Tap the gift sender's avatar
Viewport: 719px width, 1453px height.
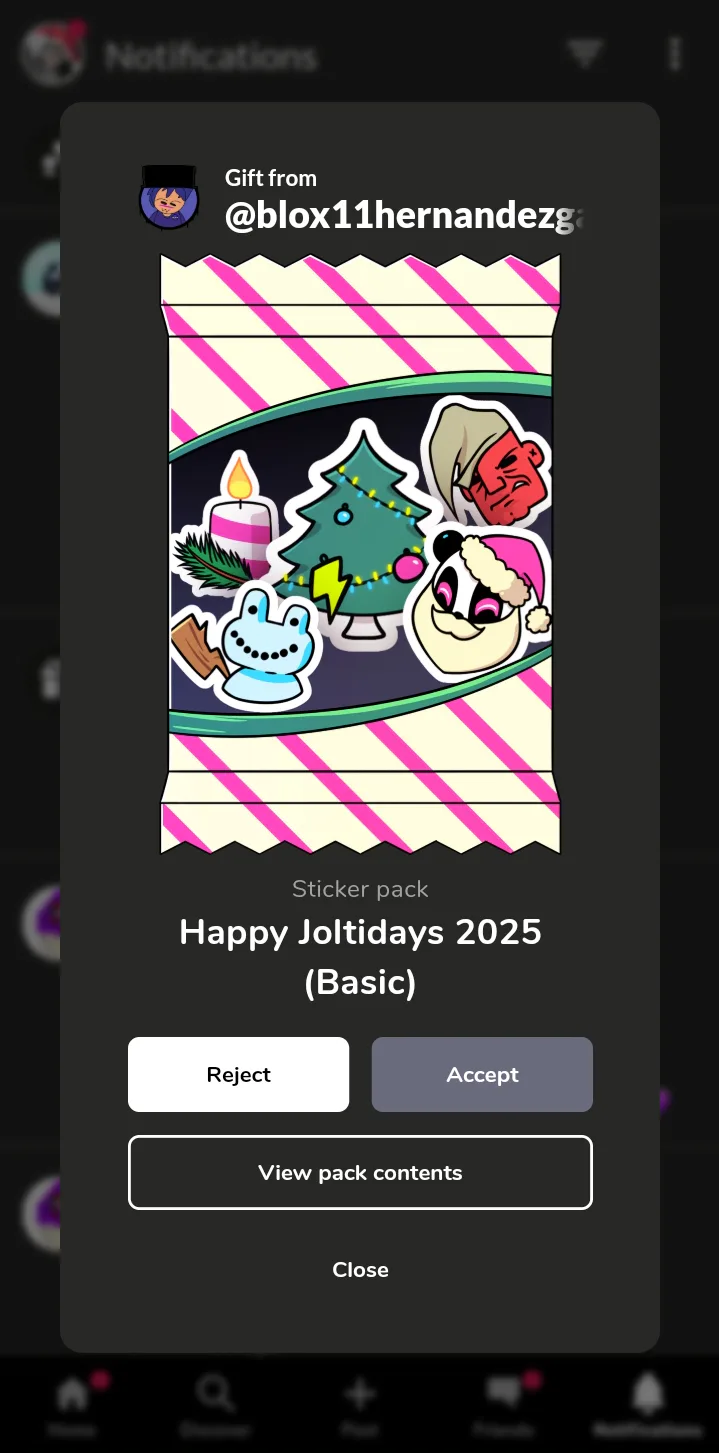pos(169,198)
